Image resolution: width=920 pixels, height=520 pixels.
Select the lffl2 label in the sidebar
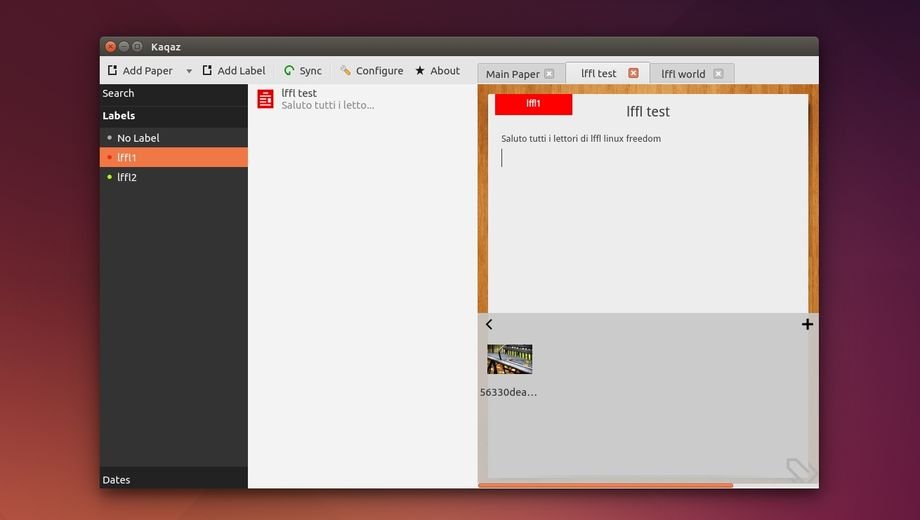(x=174, y=177)
